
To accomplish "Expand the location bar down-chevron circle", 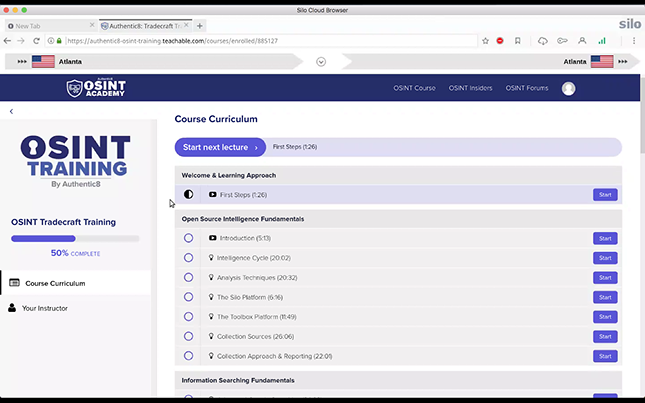I will pyautogui.click(x=321, y=62).
